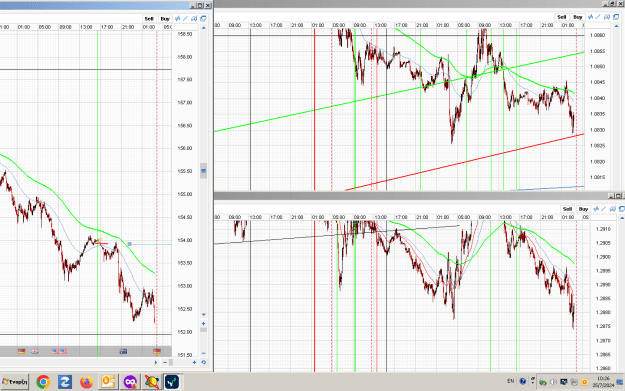Click Sell in the left chart window
The width and height of the screenshot is (625, 391).
click(149, 19)
